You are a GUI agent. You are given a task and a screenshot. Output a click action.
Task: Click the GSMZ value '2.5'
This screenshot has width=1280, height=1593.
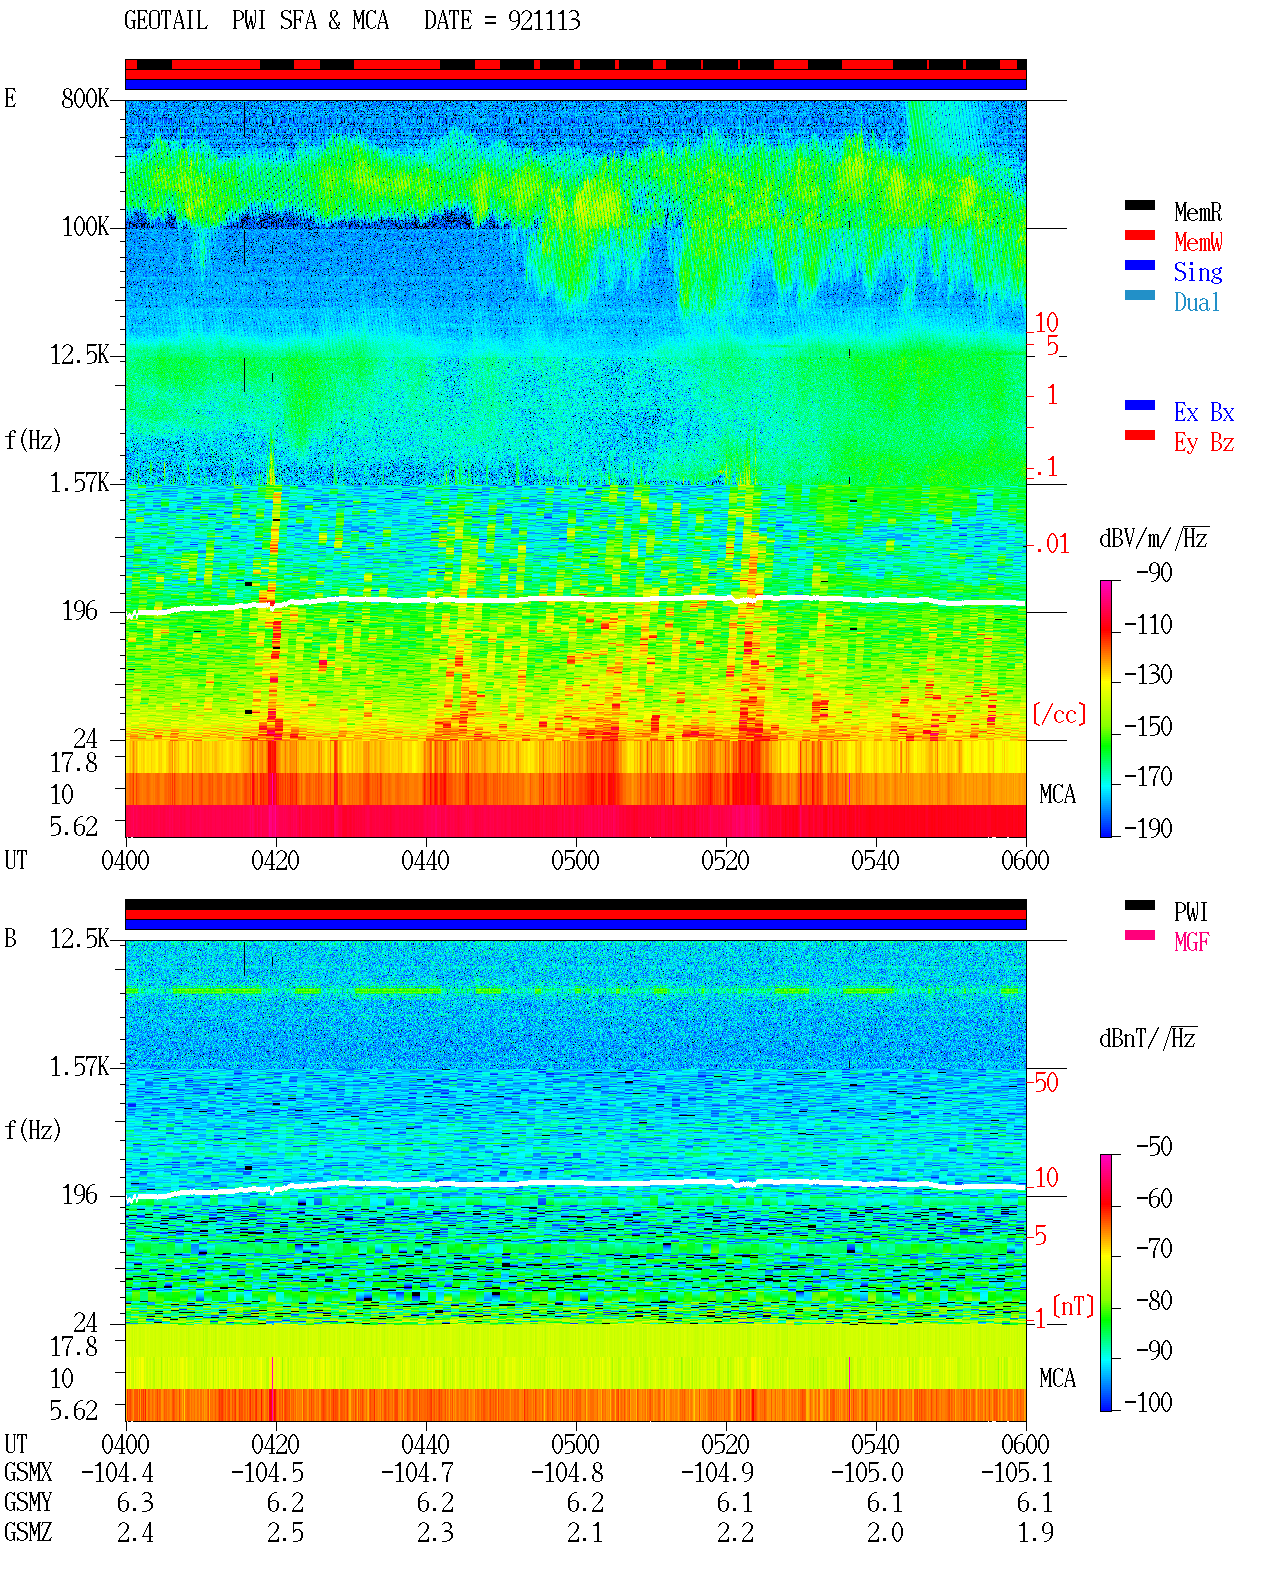285,1533
